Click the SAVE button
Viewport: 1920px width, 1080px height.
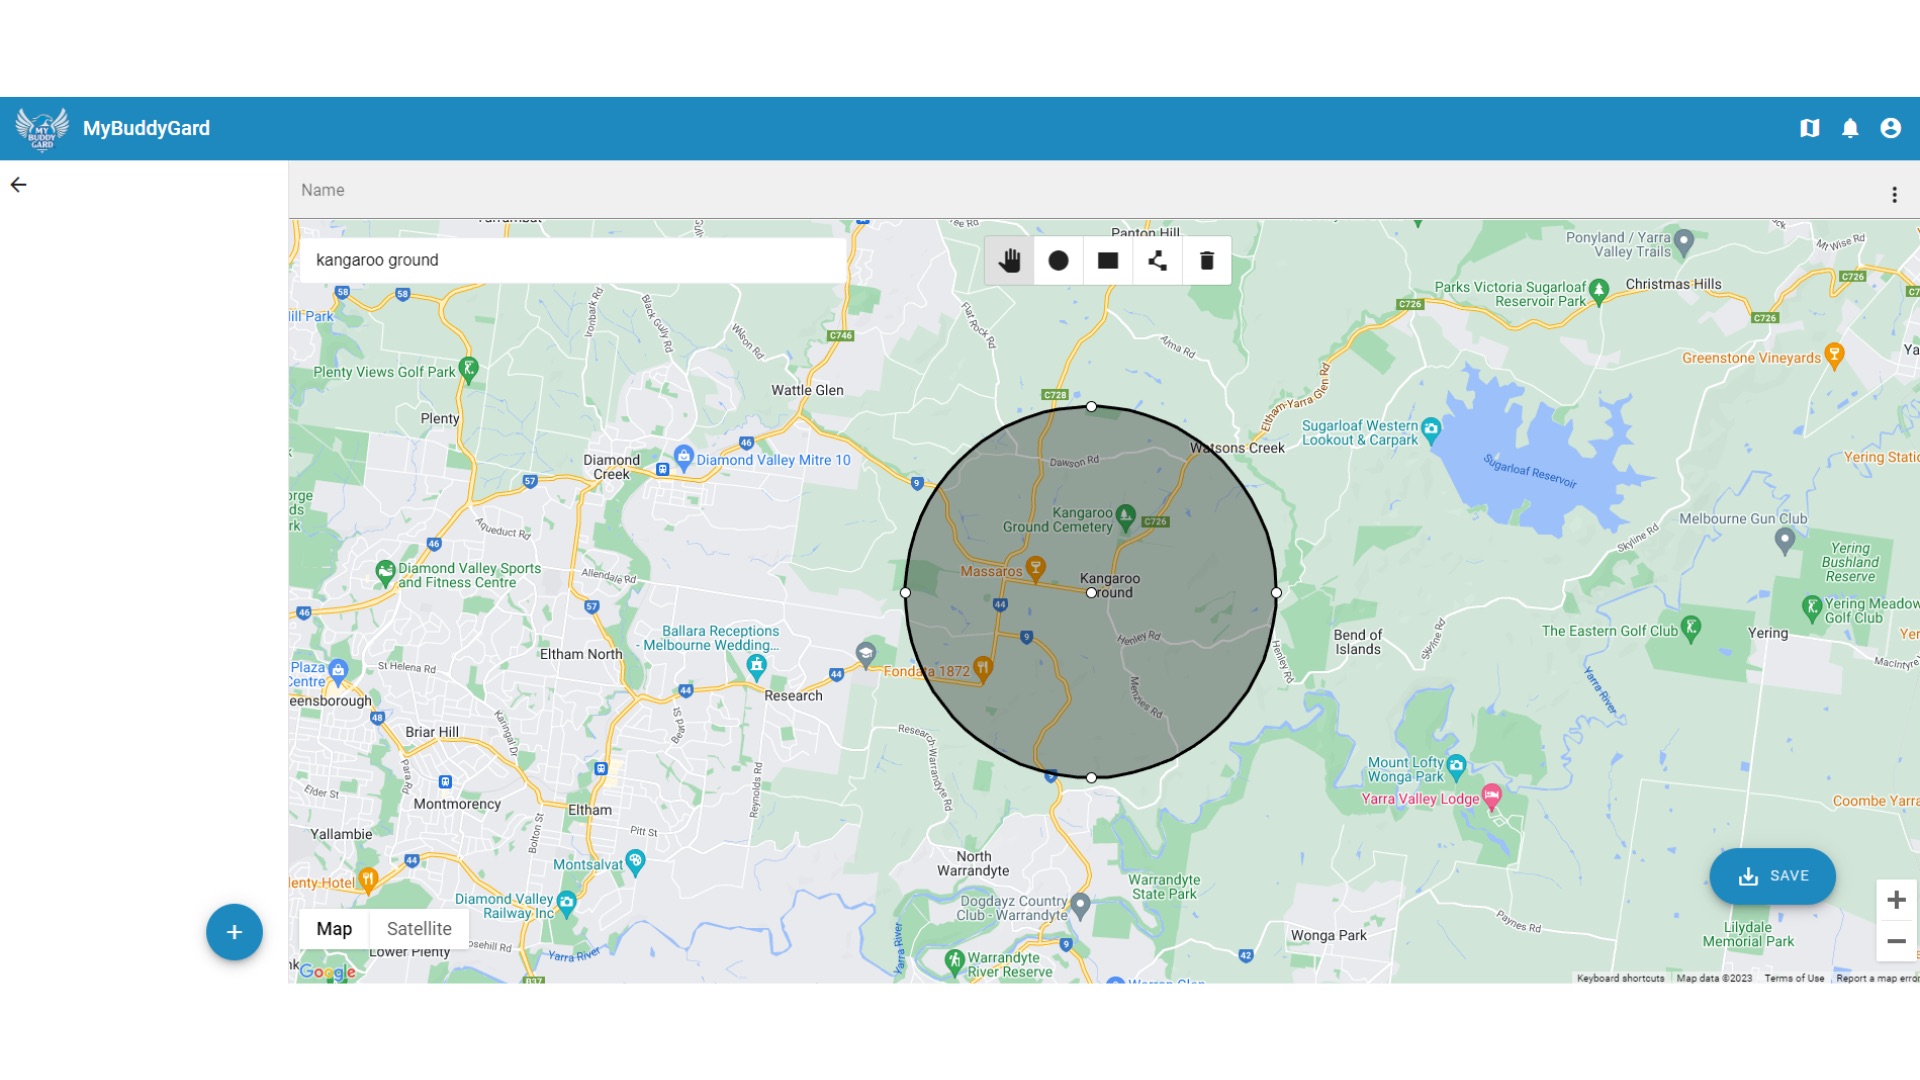click(1772, 876)
